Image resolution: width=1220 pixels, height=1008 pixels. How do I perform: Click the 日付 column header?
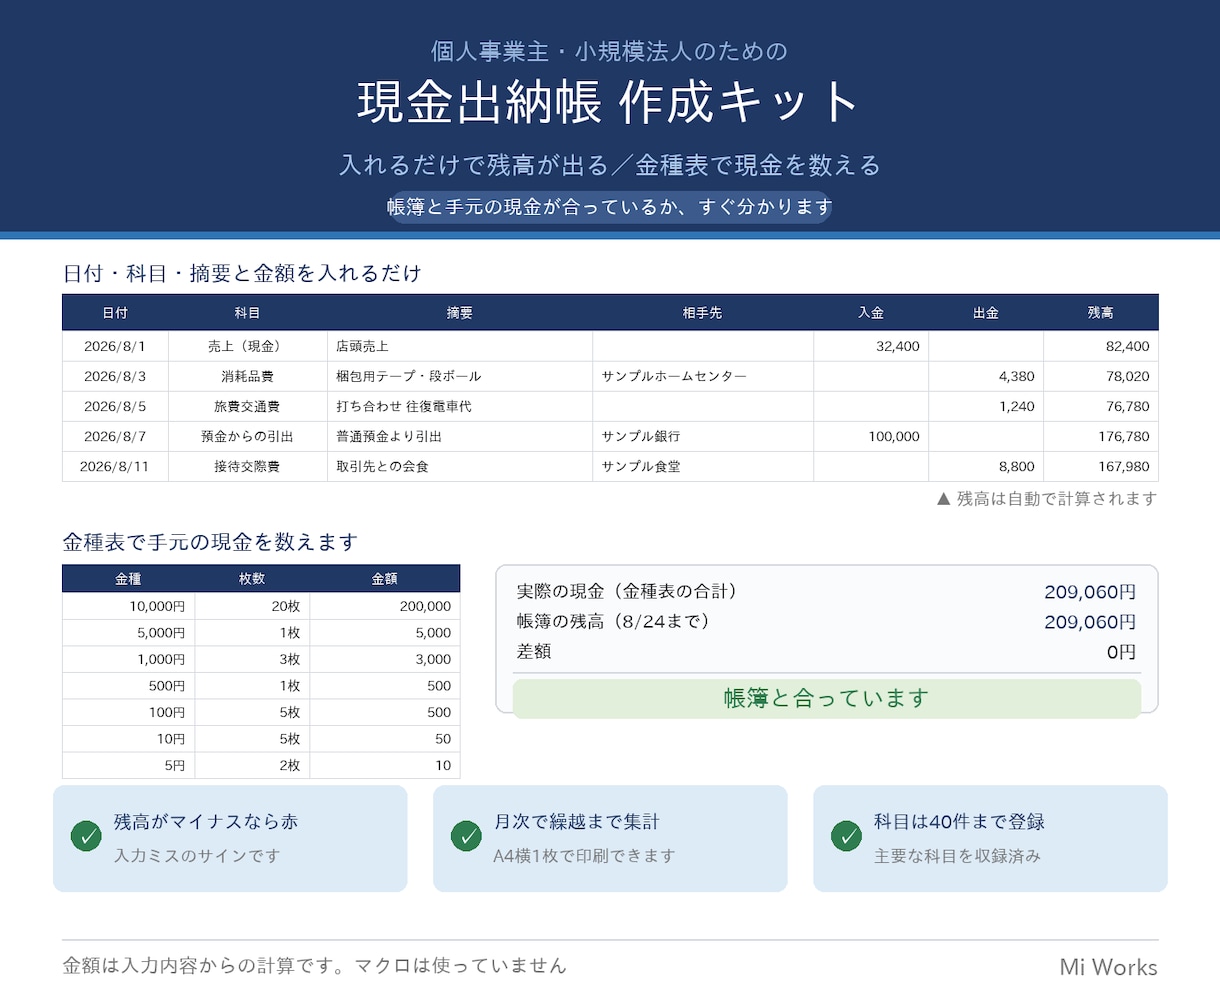point(115,313)
